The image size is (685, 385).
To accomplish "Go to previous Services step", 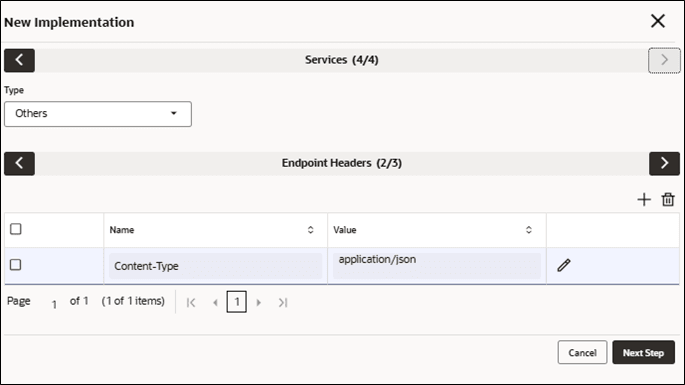I will point(19,60).
